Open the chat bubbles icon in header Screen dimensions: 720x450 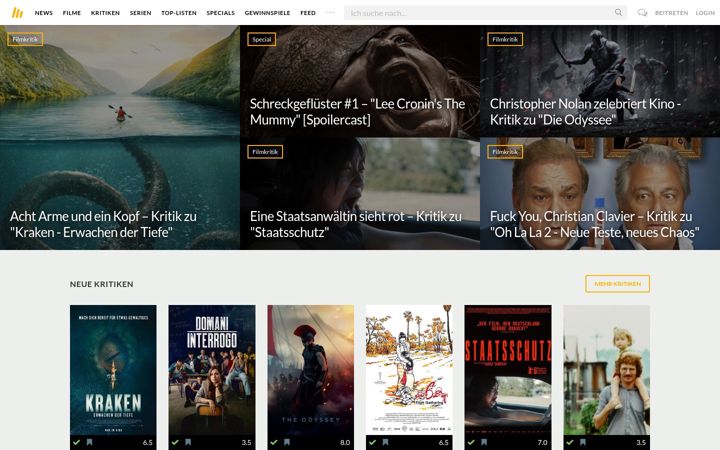[x=642, y=13]
